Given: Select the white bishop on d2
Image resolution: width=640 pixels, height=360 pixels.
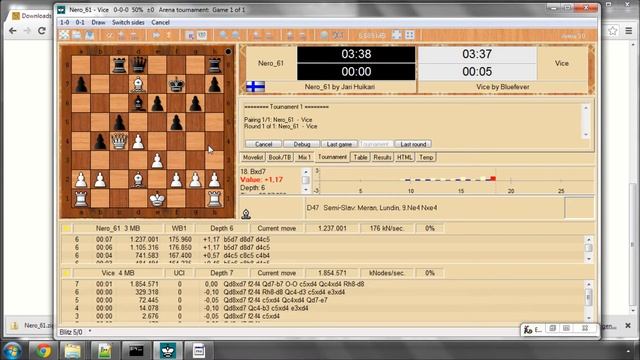Looking at the screenshot, I should [x=138, y=180].
